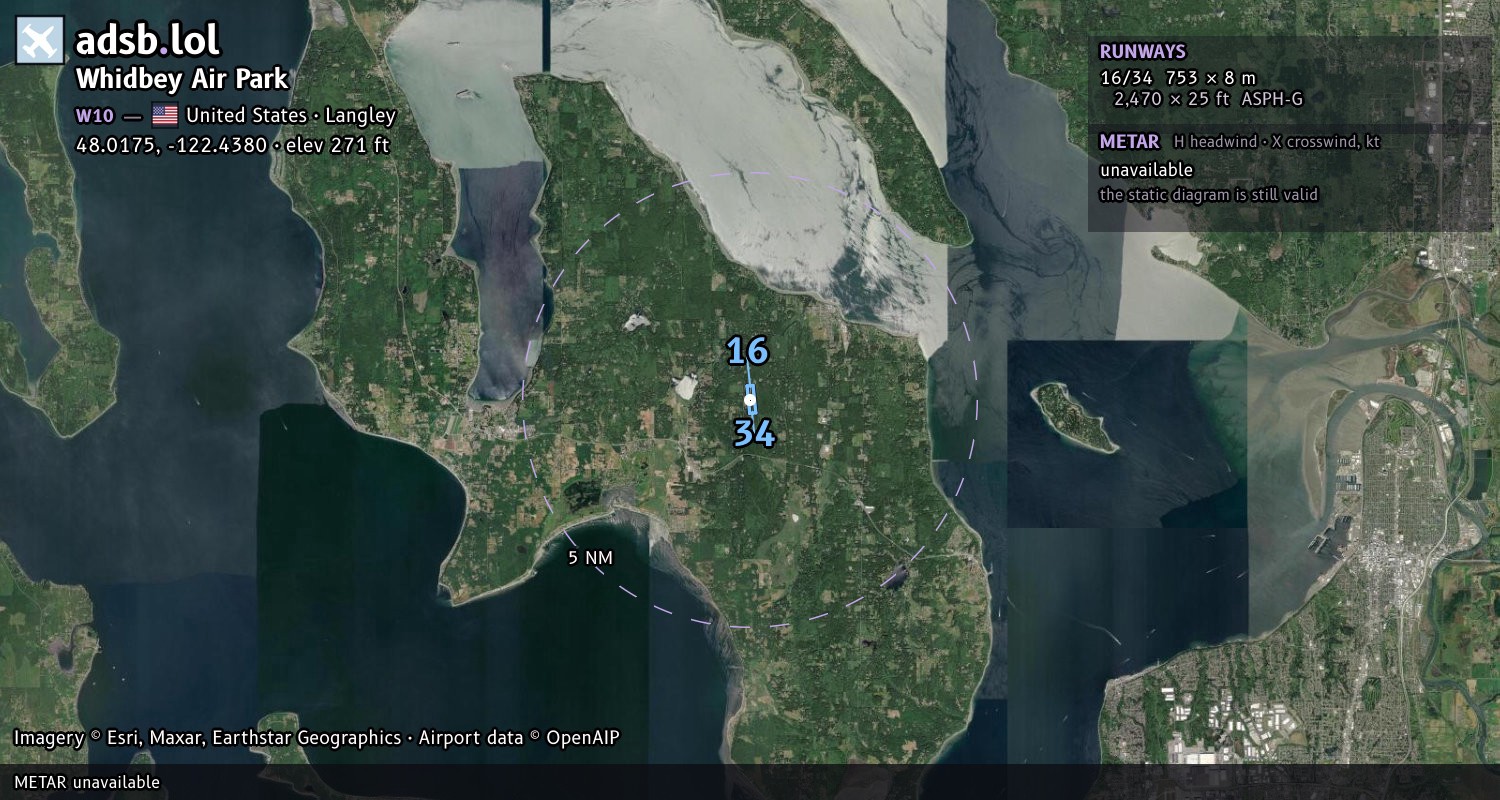This screenshot has width=1500, height=800.
Task: Click the W10 airport code
Action: [x=95, y=116]
